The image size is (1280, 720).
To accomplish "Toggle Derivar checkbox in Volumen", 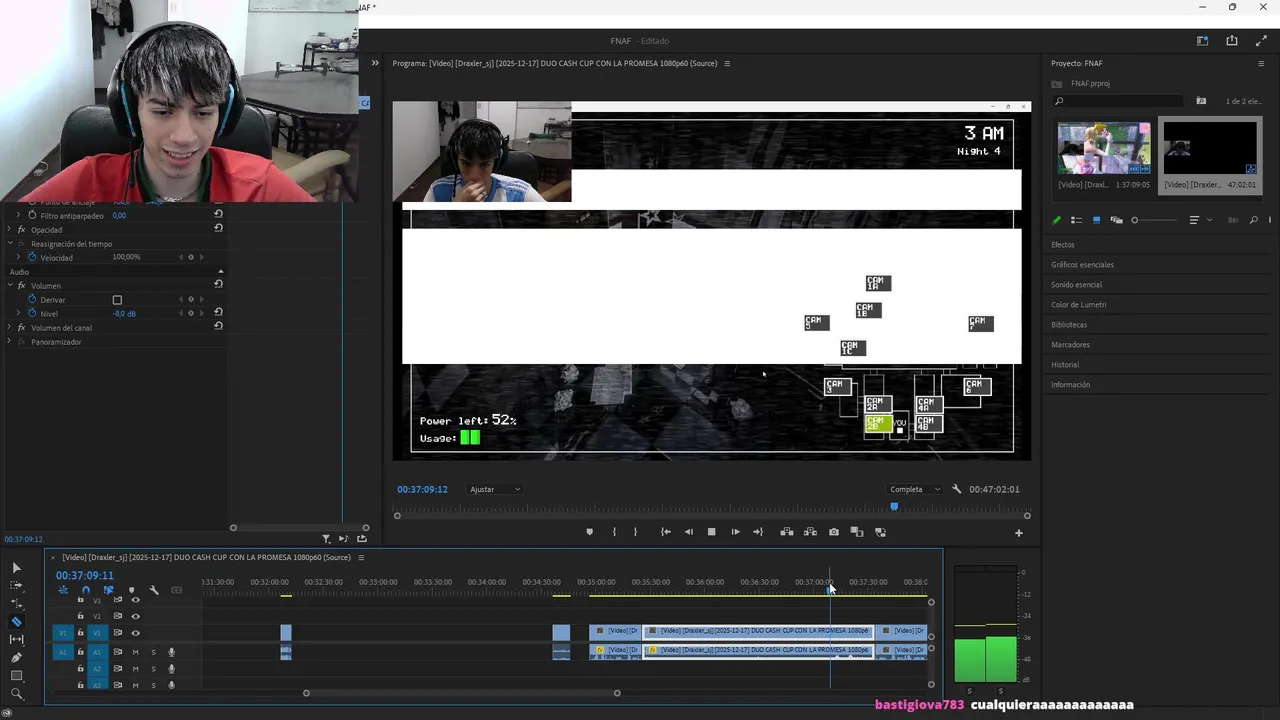I will pyautogui.click(x=117, y=300).
